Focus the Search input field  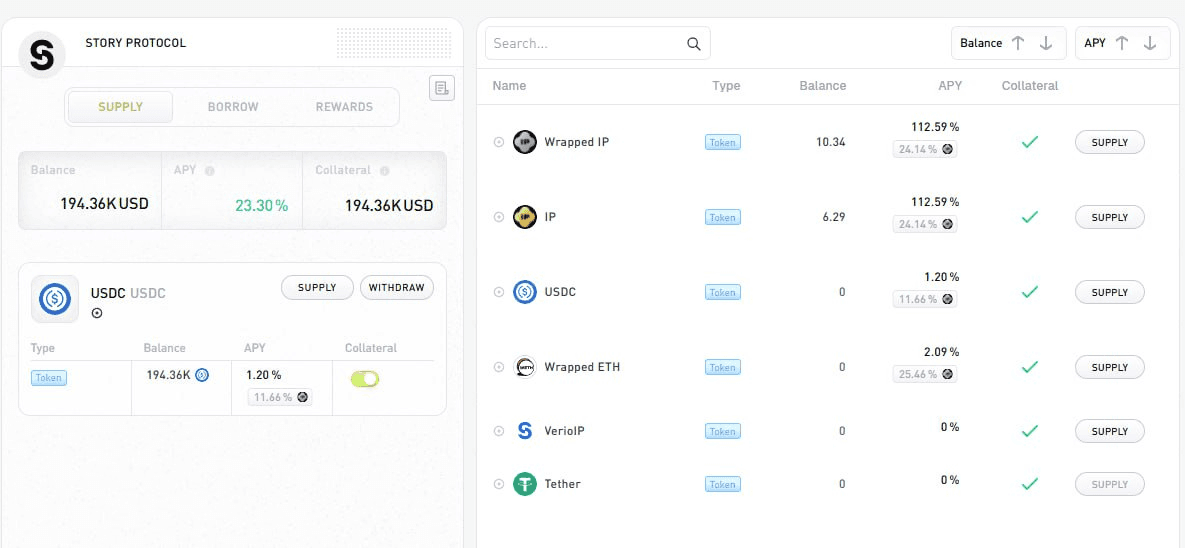coord(597,43)
